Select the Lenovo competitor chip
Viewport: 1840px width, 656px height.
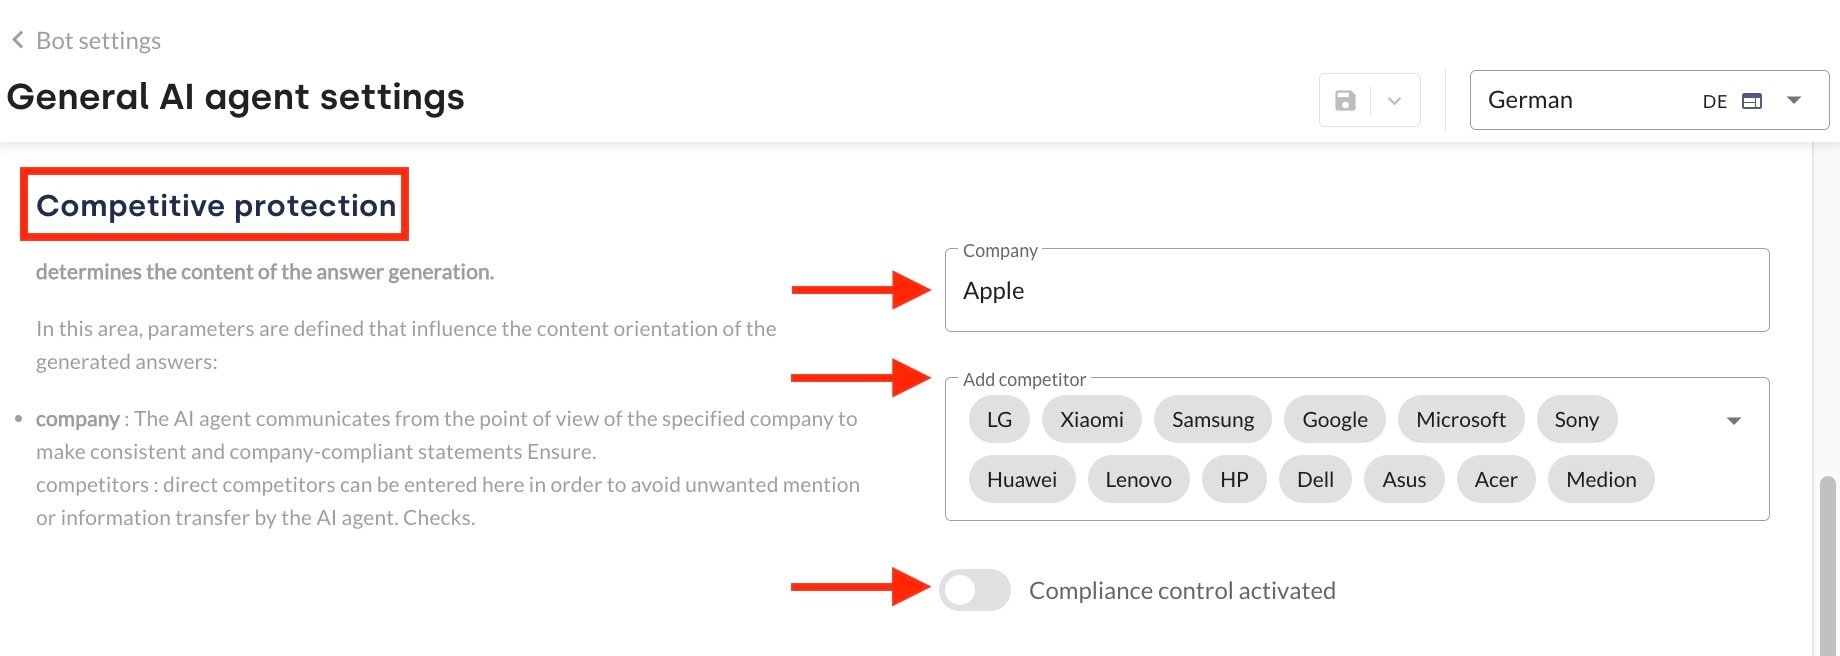point(1138,480)
